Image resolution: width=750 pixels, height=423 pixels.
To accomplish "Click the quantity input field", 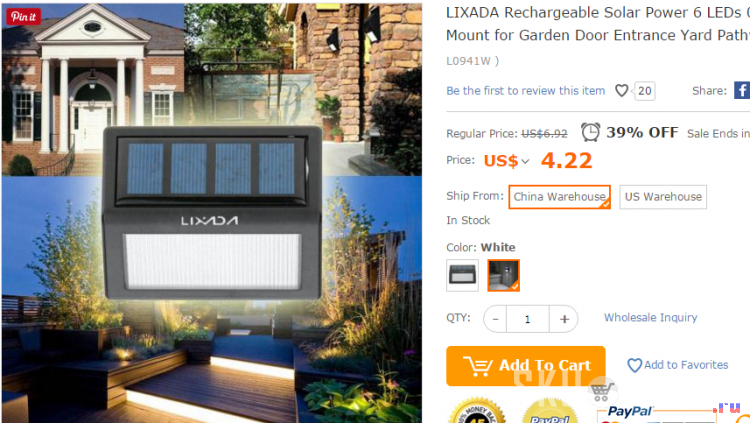I will point(528,319).
